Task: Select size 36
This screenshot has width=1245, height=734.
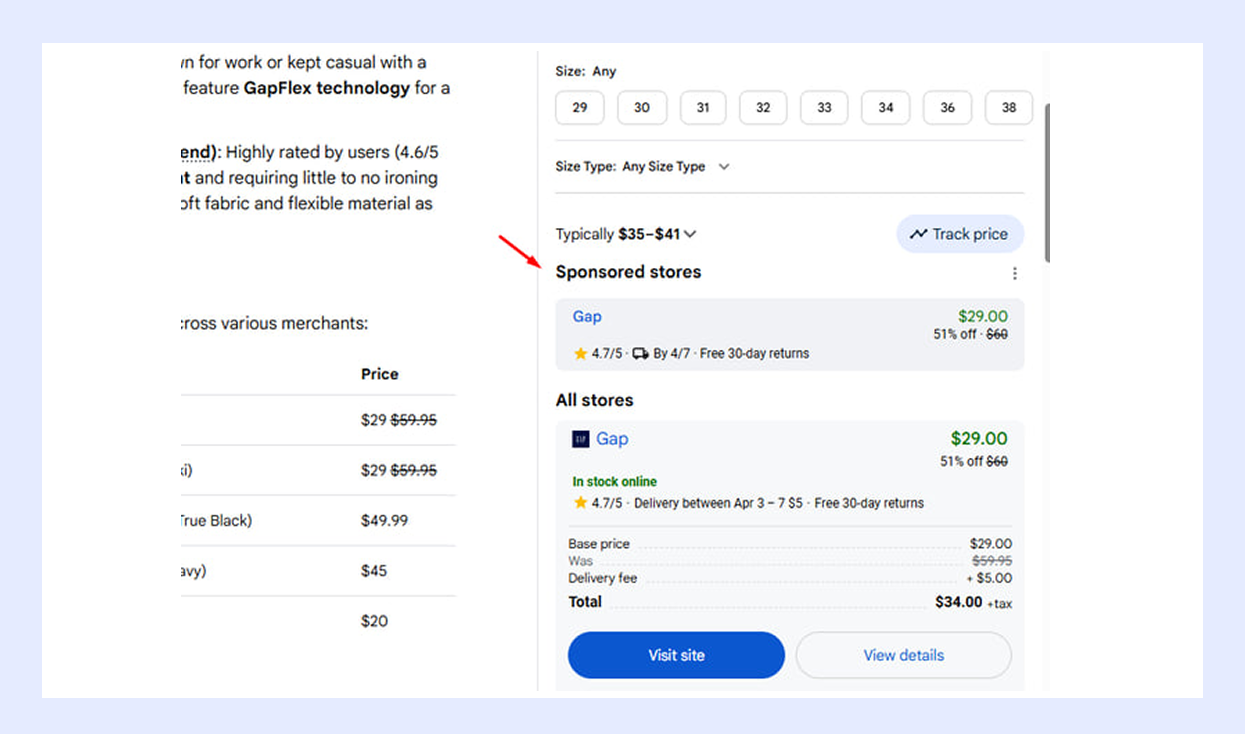Action: 947,108
